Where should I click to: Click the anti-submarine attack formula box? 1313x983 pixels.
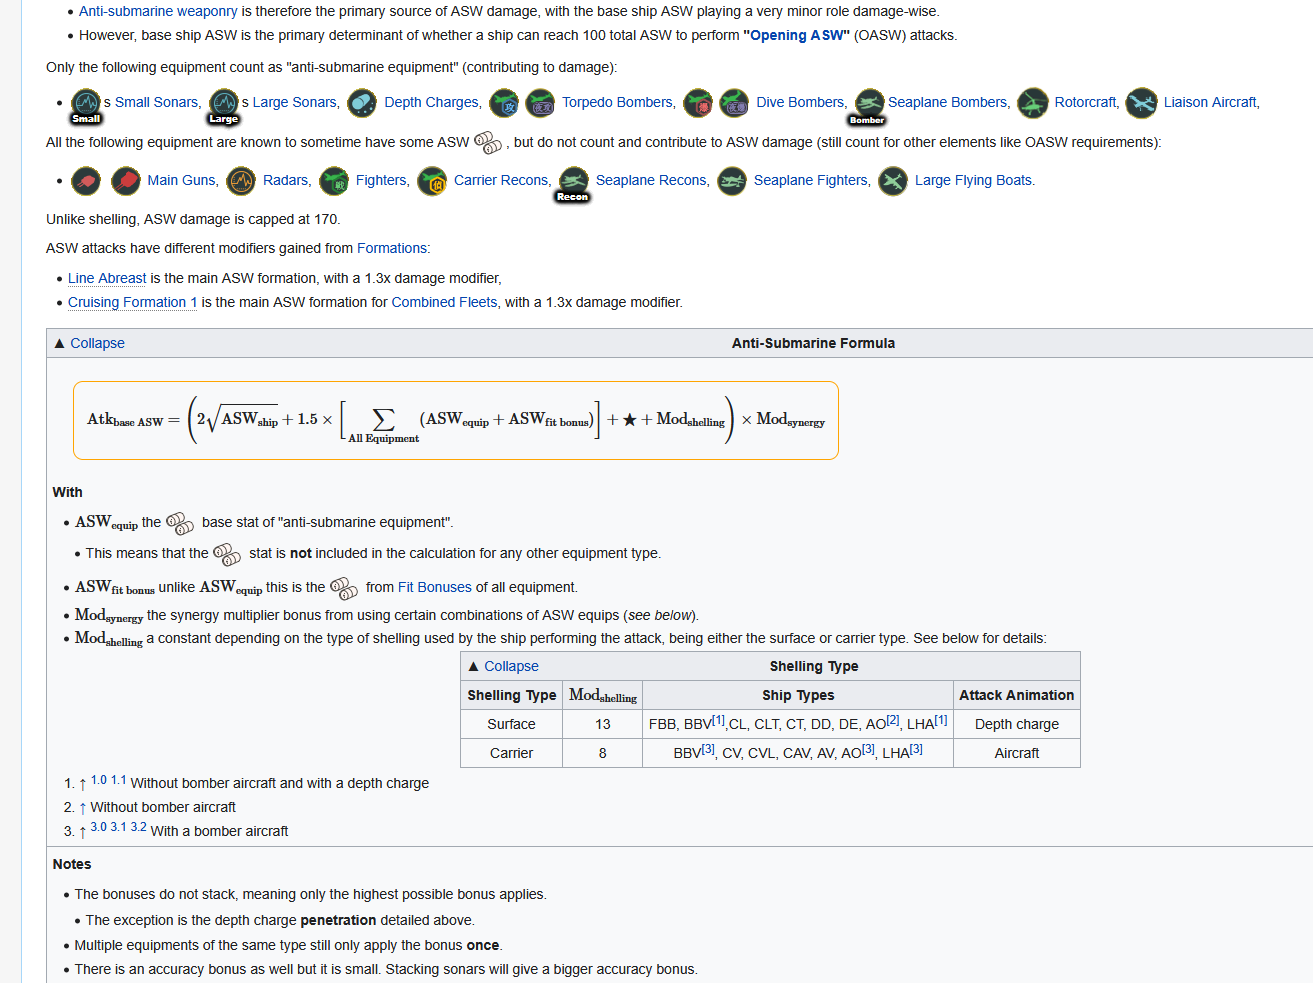[x=456, y=420]
